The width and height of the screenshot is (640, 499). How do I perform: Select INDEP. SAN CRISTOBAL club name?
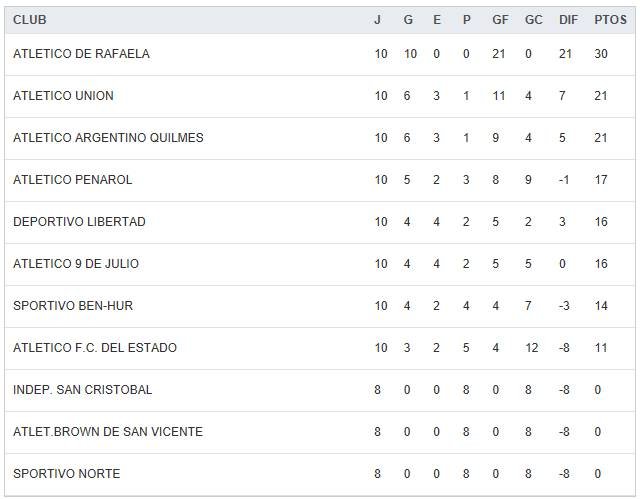[83, 390]
